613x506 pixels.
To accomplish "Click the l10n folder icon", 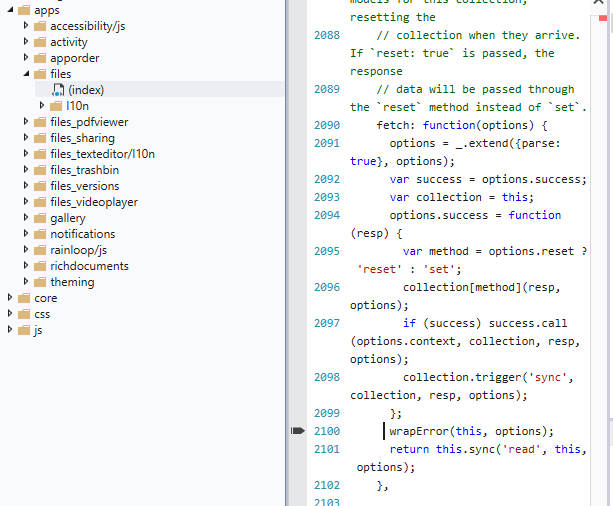I will pos(56,106).
